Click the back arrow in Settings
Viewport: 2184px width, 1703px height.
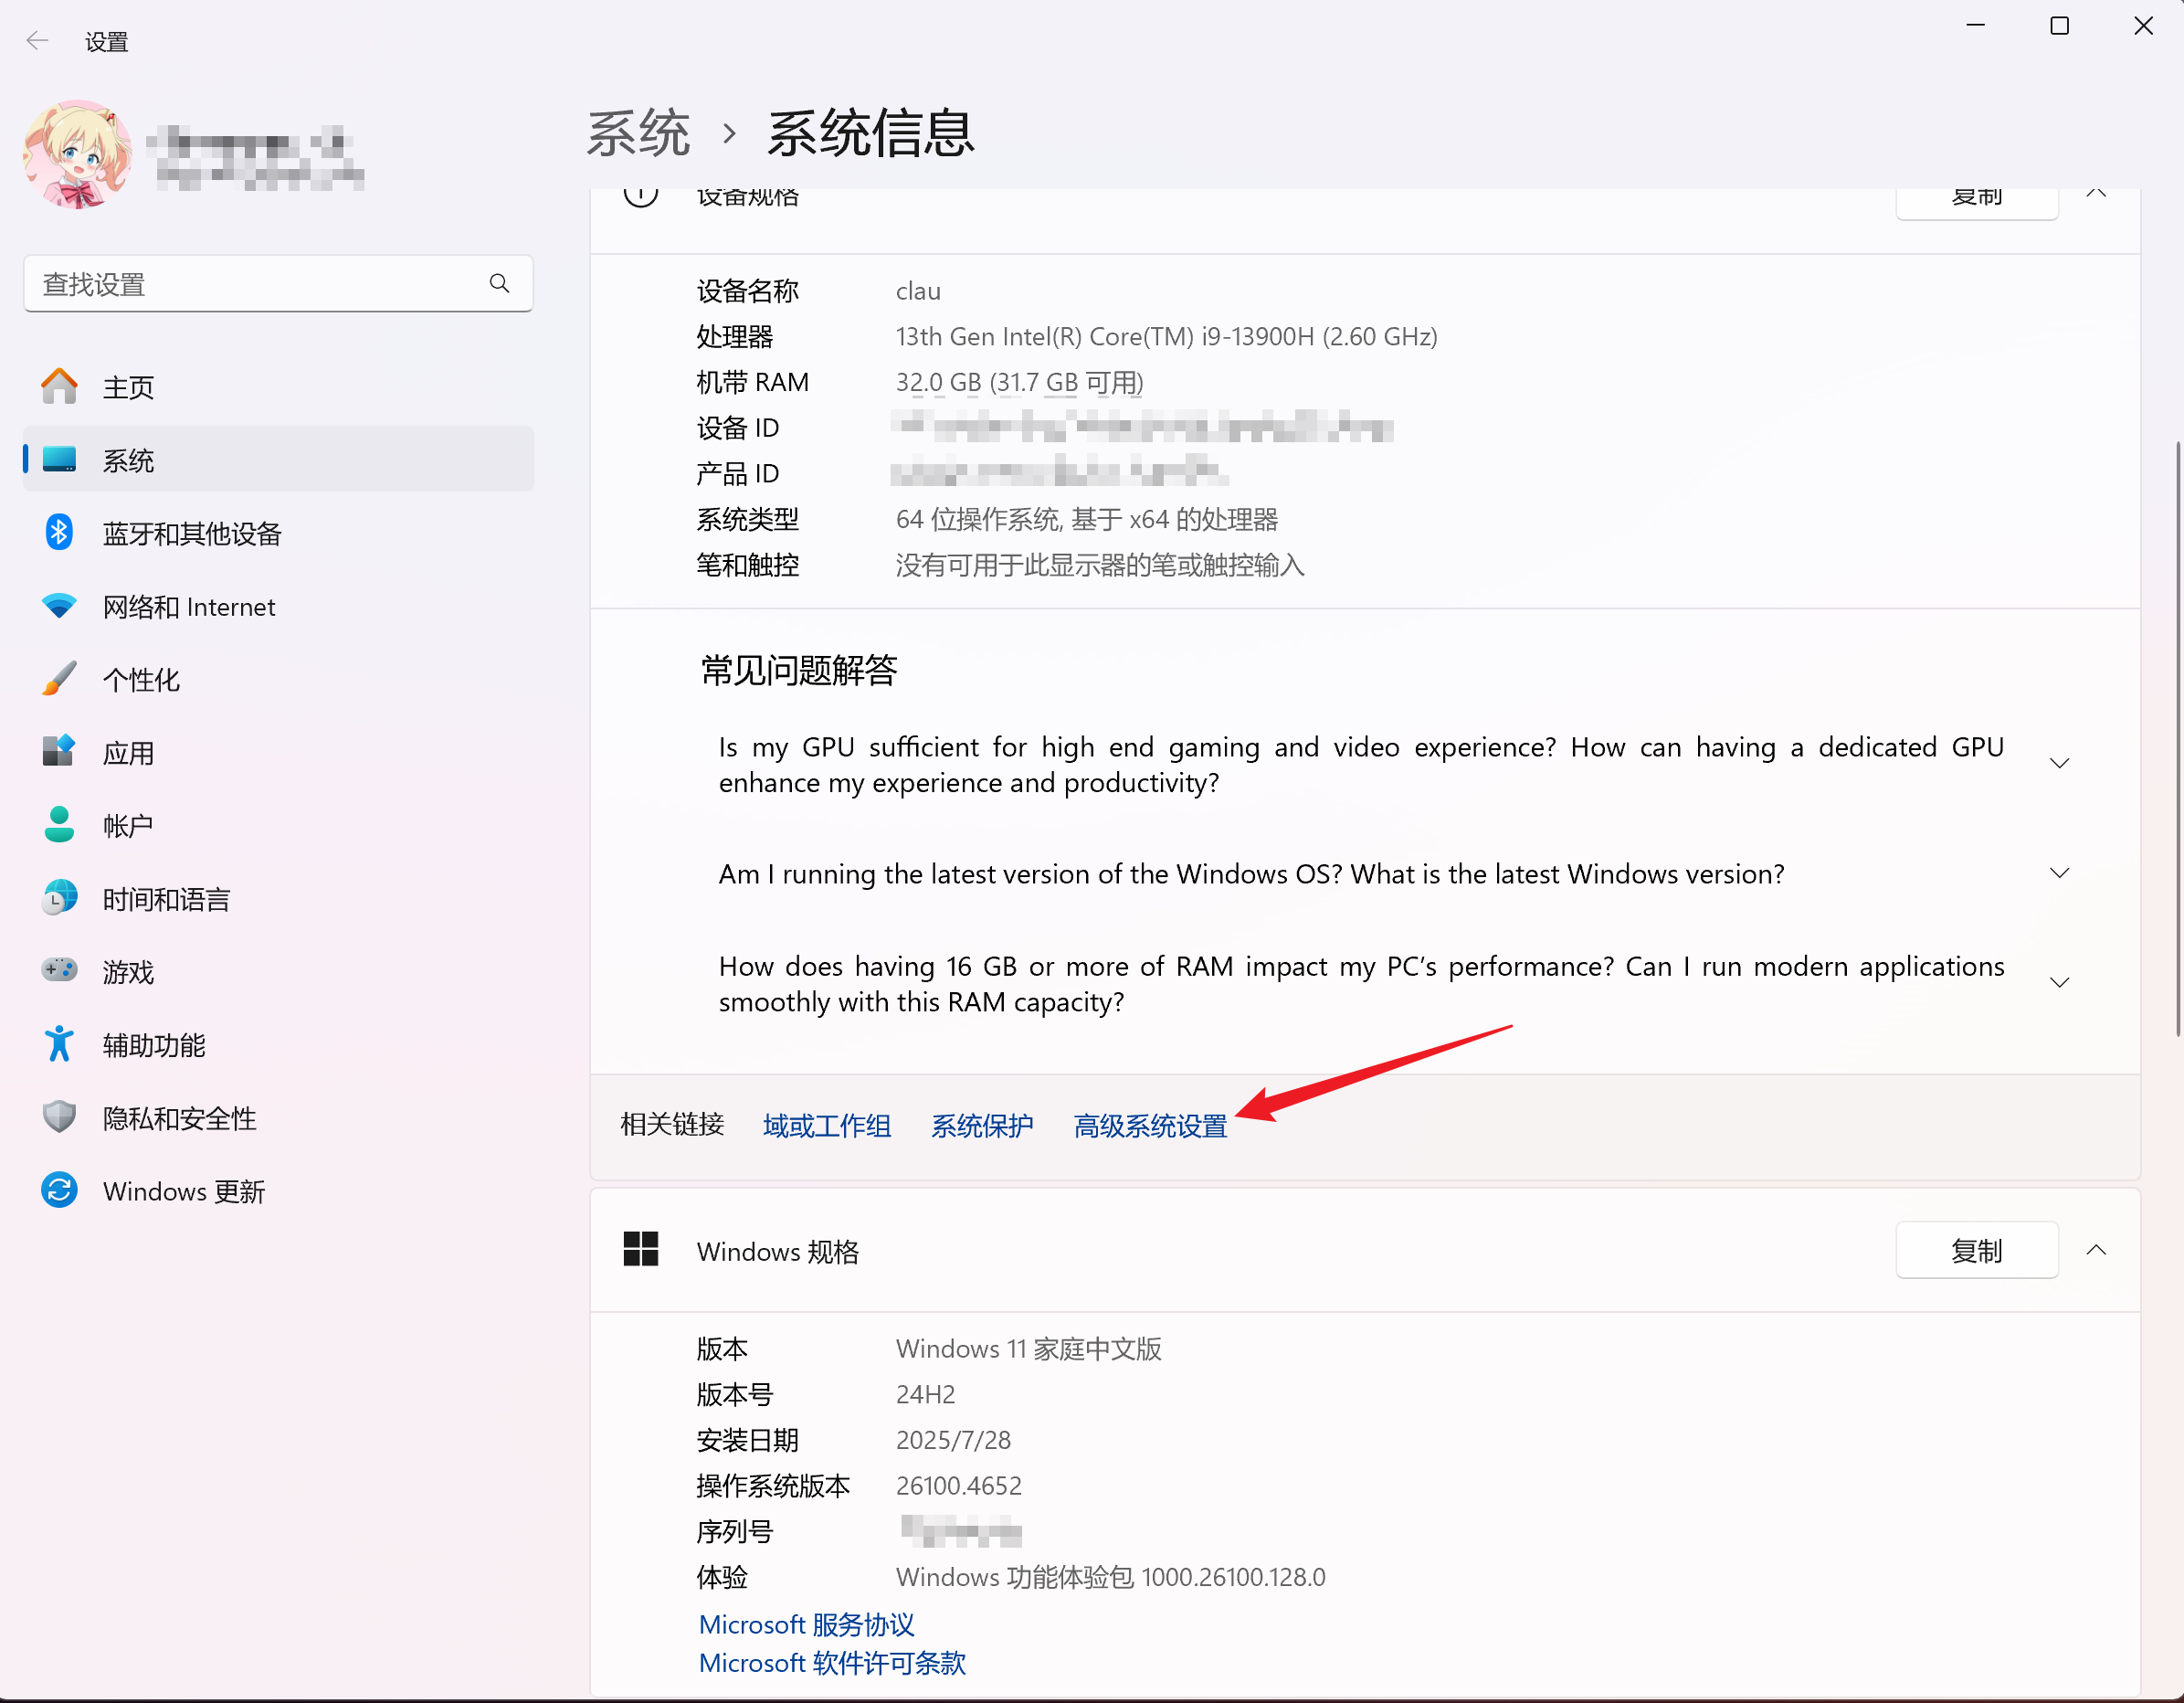point(37,41)
